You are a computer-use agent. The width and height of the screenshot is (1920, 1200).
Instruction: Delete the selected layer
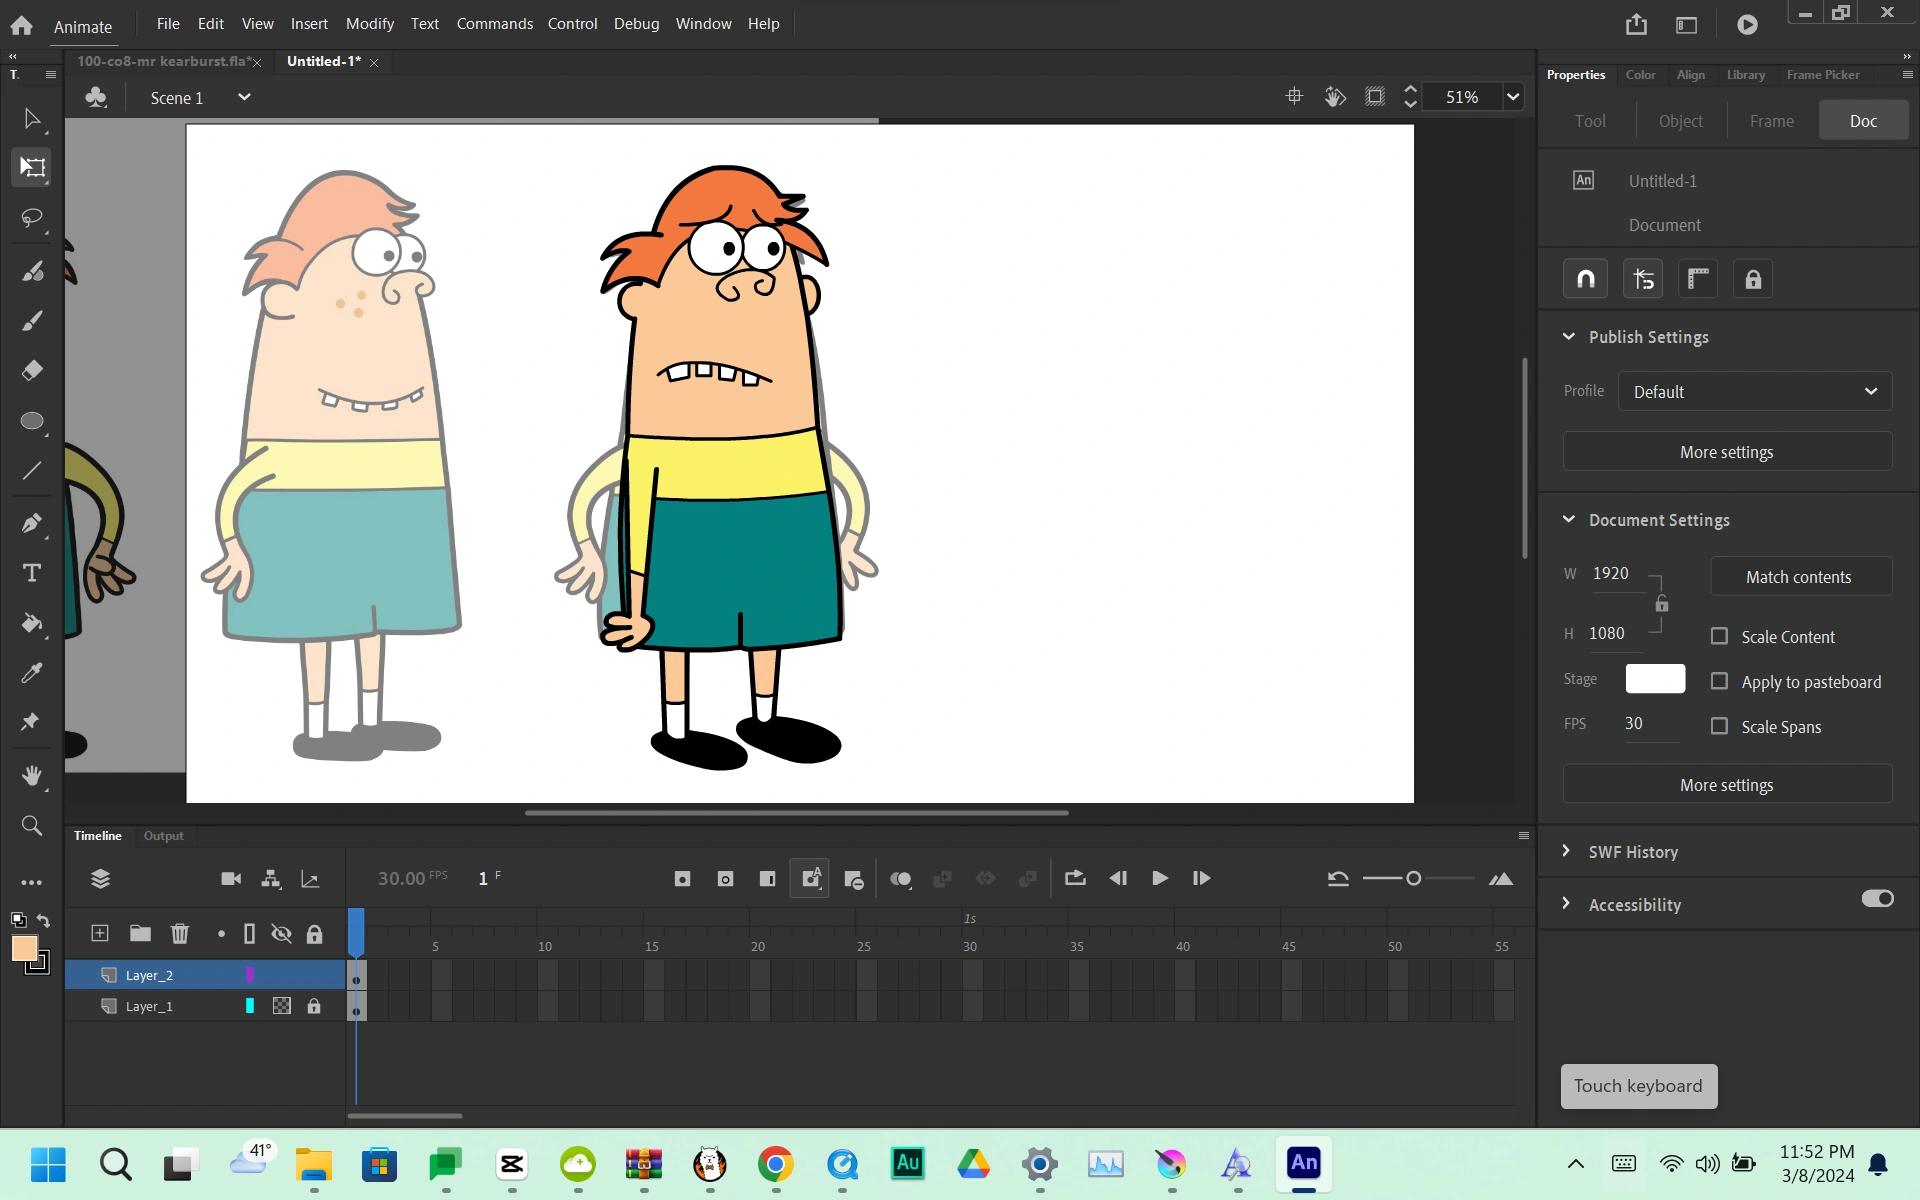point(180,933)
